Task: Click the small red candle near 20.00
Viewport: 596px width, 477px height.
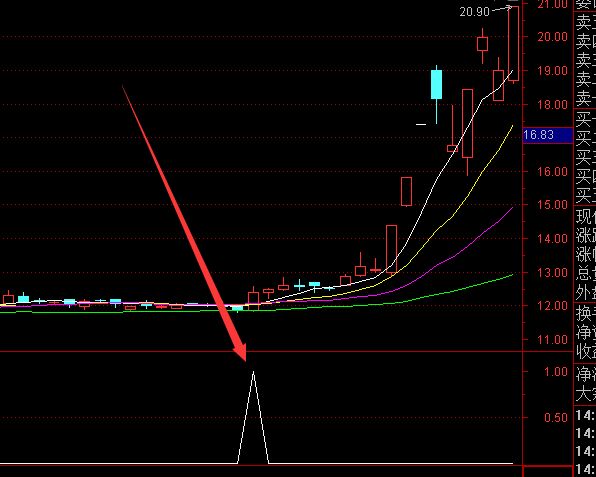Action: pyautogui.click(x=482, y=44)
